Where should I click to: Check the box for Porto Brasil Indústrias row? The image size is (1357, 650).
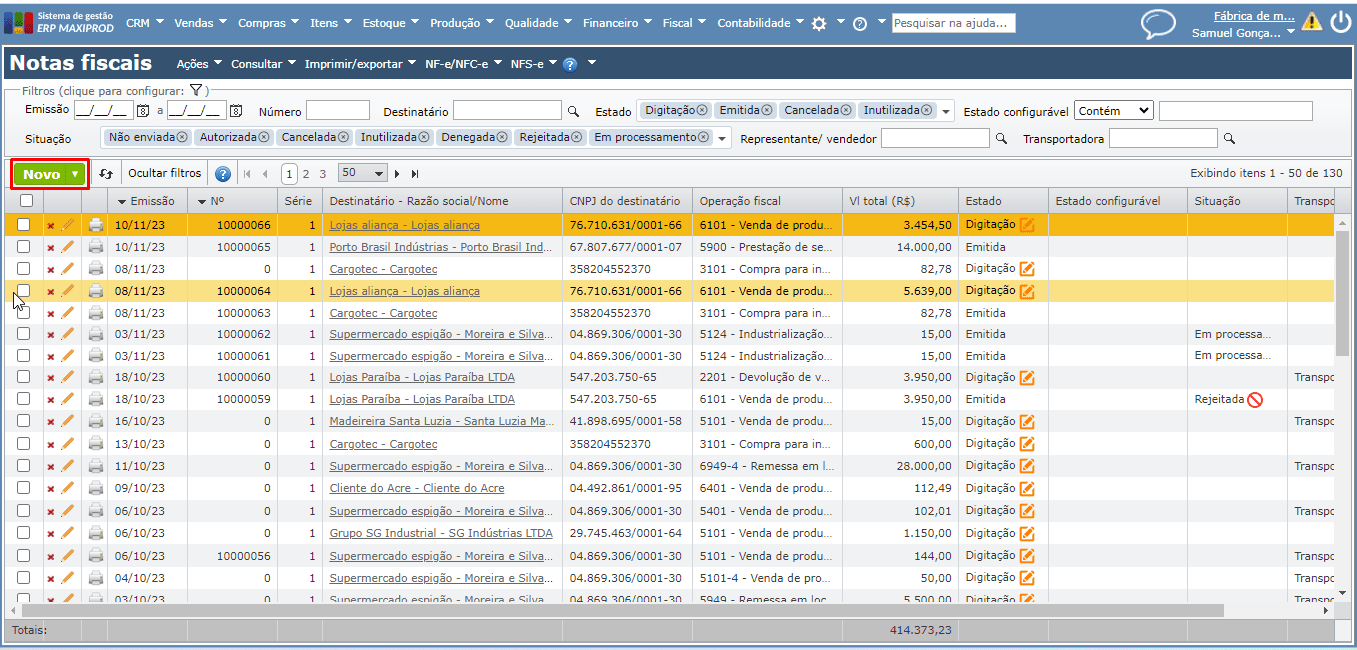tap(24, 247)
